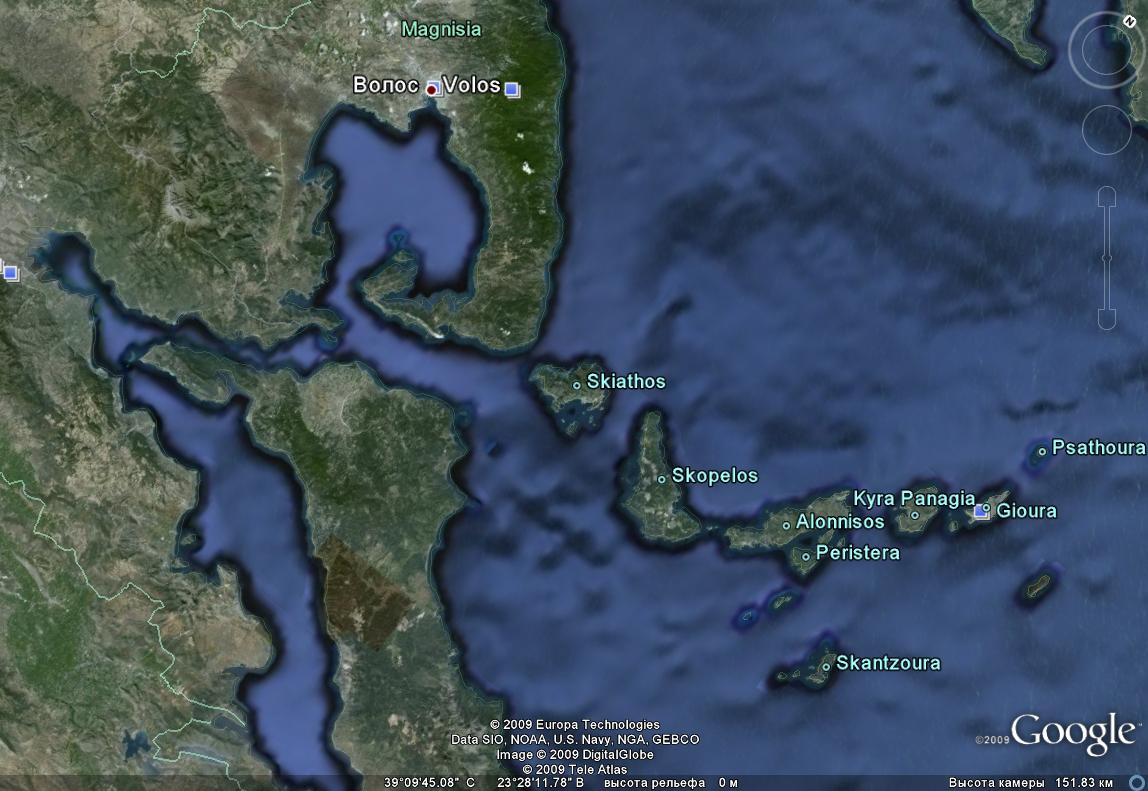Click the Google logo in the corner
The width and height of the screenshot is (1148, 791).
click(x=1071, y=732)
